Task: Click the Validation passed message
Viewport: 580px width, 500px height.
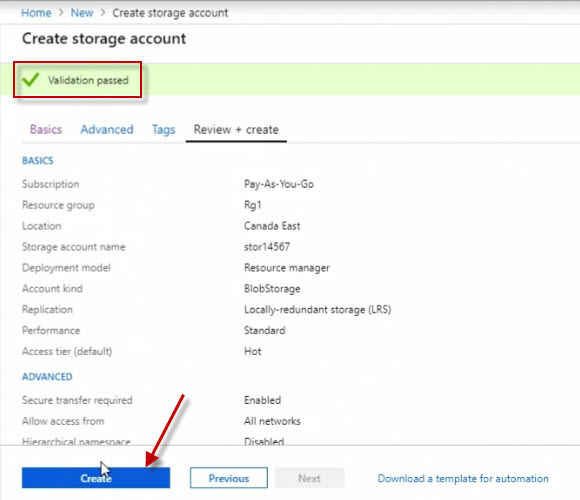Action: click(x=88, y=80)
